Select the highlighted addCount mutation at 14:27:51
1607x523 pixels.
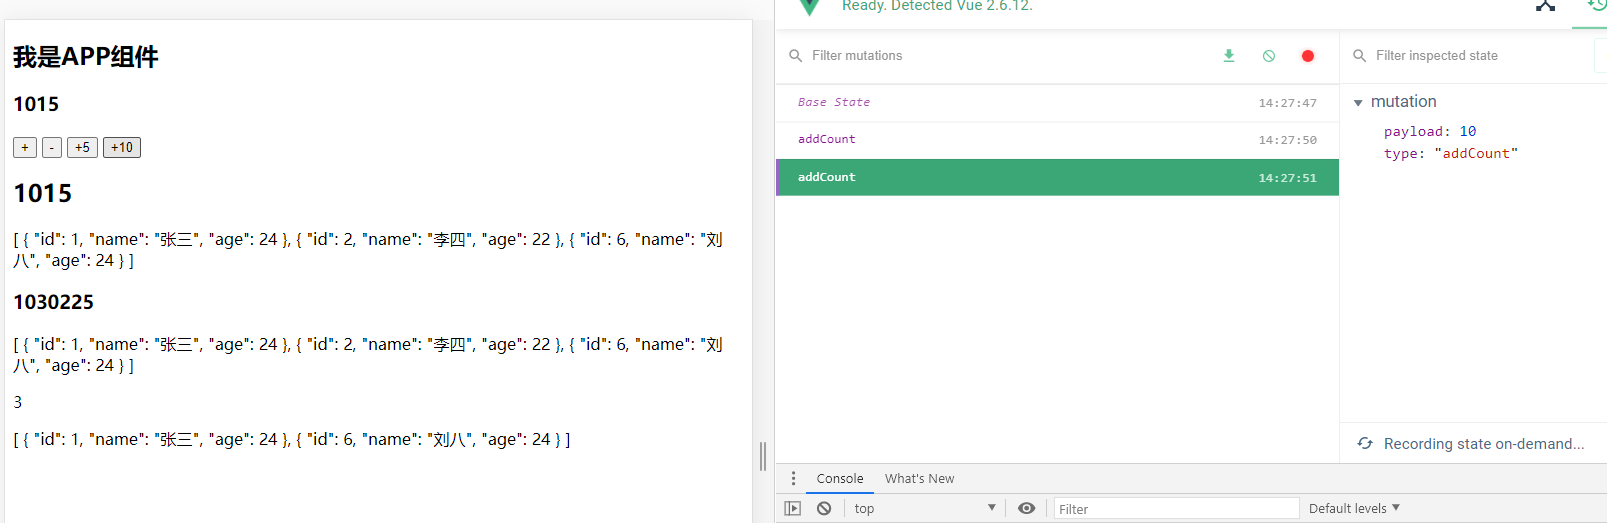tap(1057, 178)
